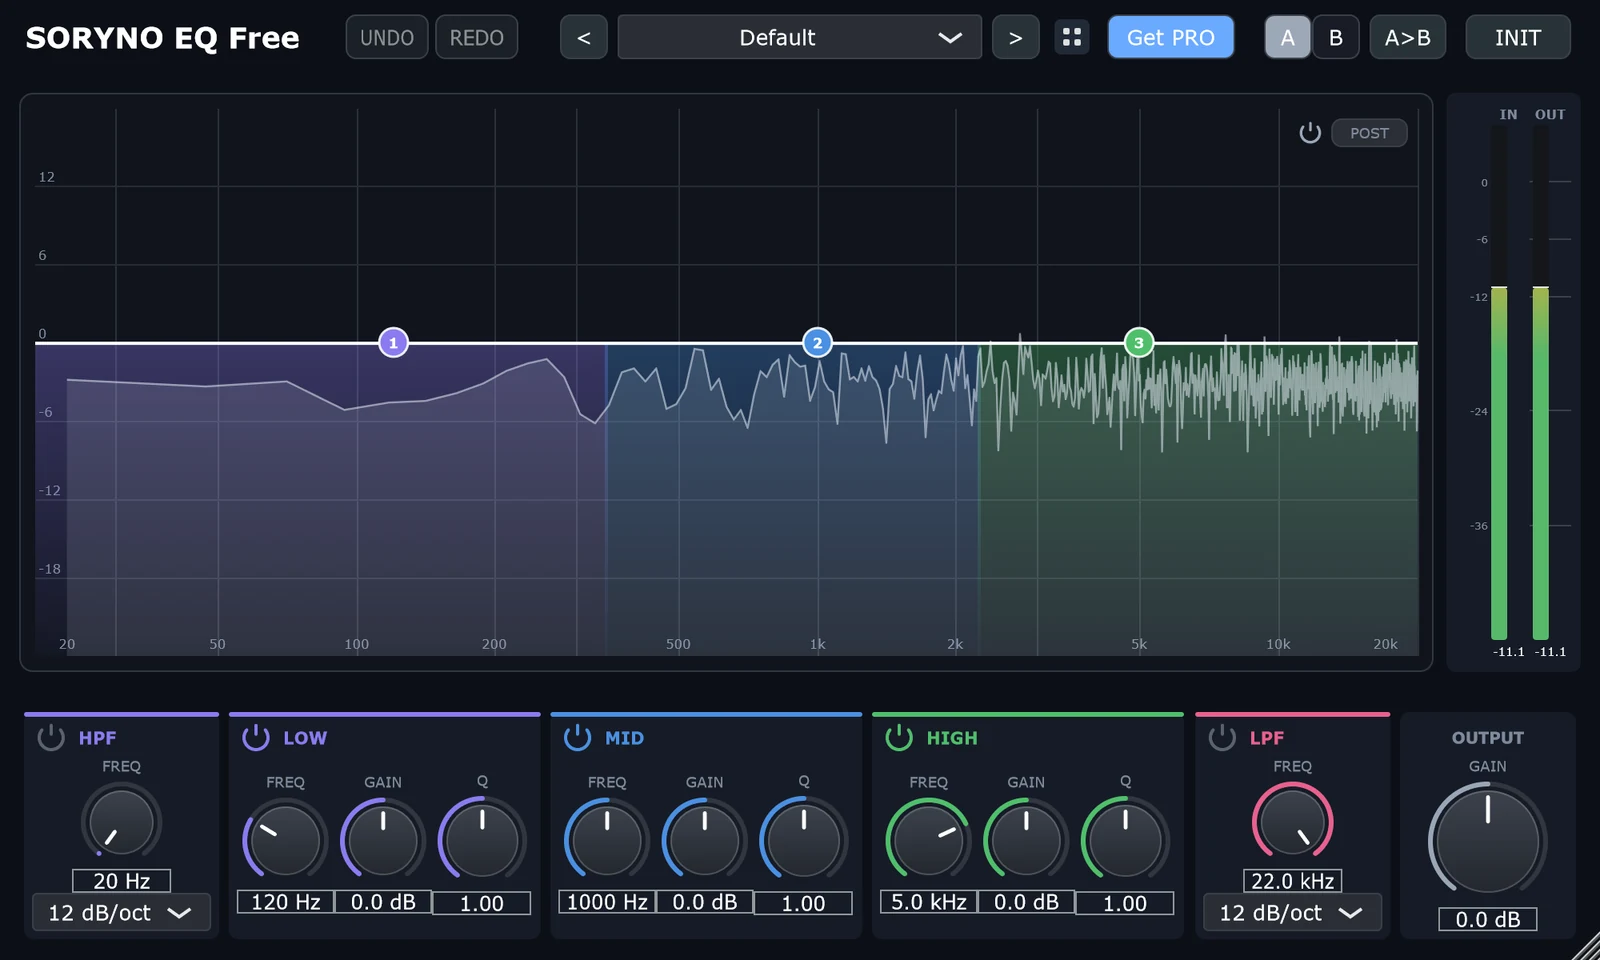
Task: Click the UNDO button
Action: [x=387, y=37]
